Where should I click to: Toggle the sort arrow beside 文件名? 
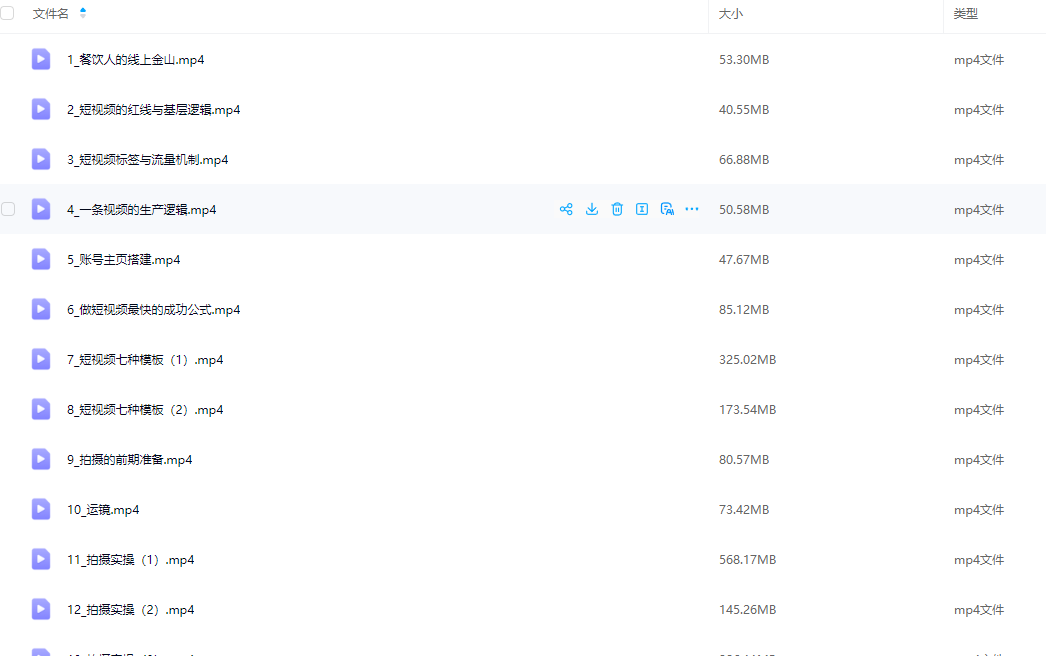pyautogui.click(x=83, y=13)
